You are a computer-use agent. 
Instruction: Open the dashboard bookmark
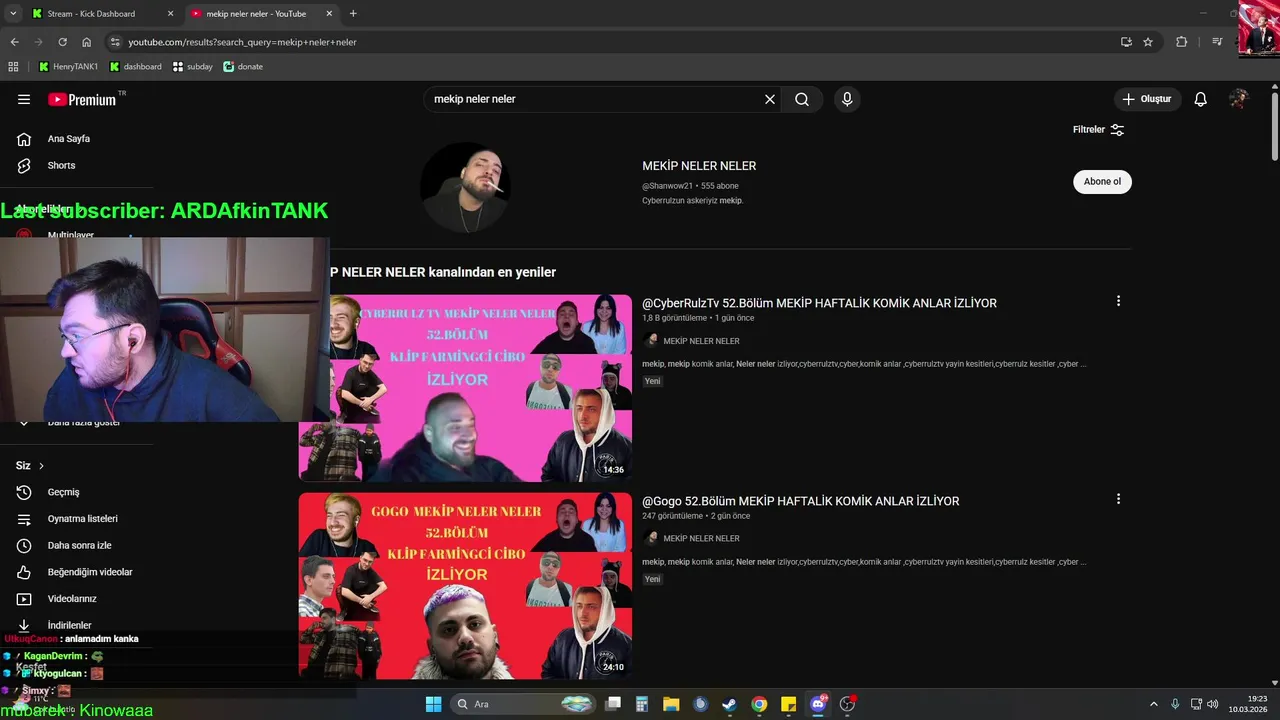coord(136,66)
